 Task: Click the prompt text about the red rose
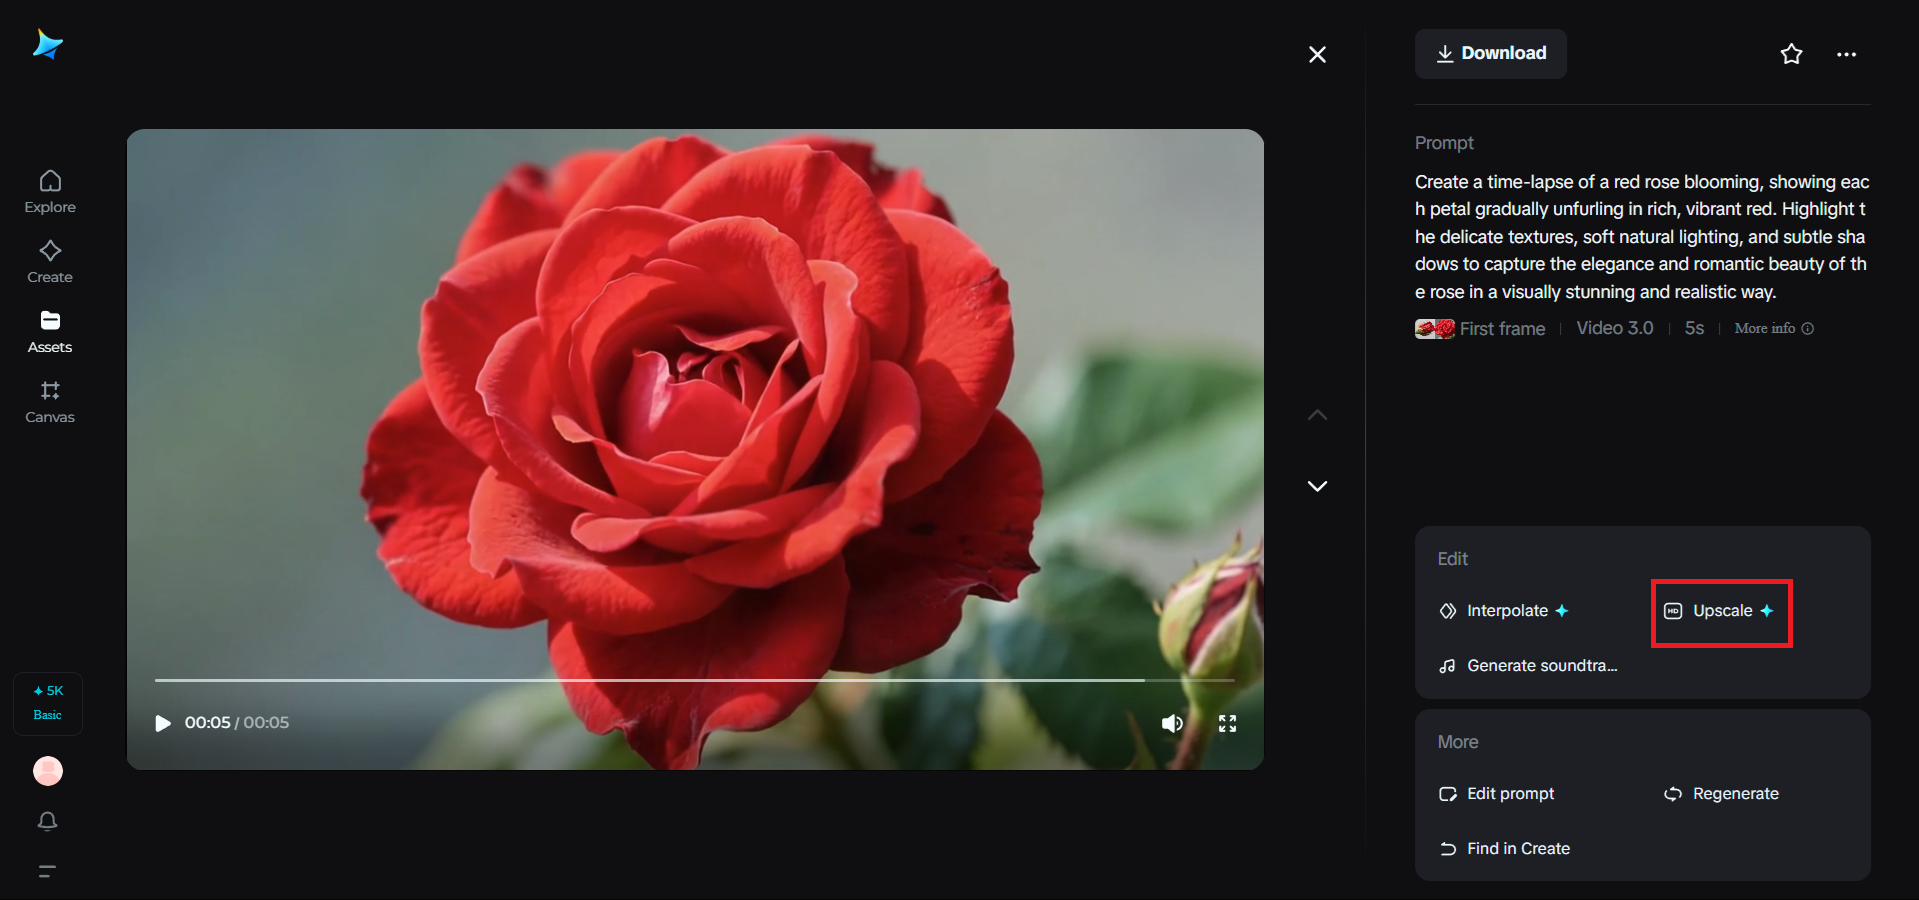[1642, 237]
